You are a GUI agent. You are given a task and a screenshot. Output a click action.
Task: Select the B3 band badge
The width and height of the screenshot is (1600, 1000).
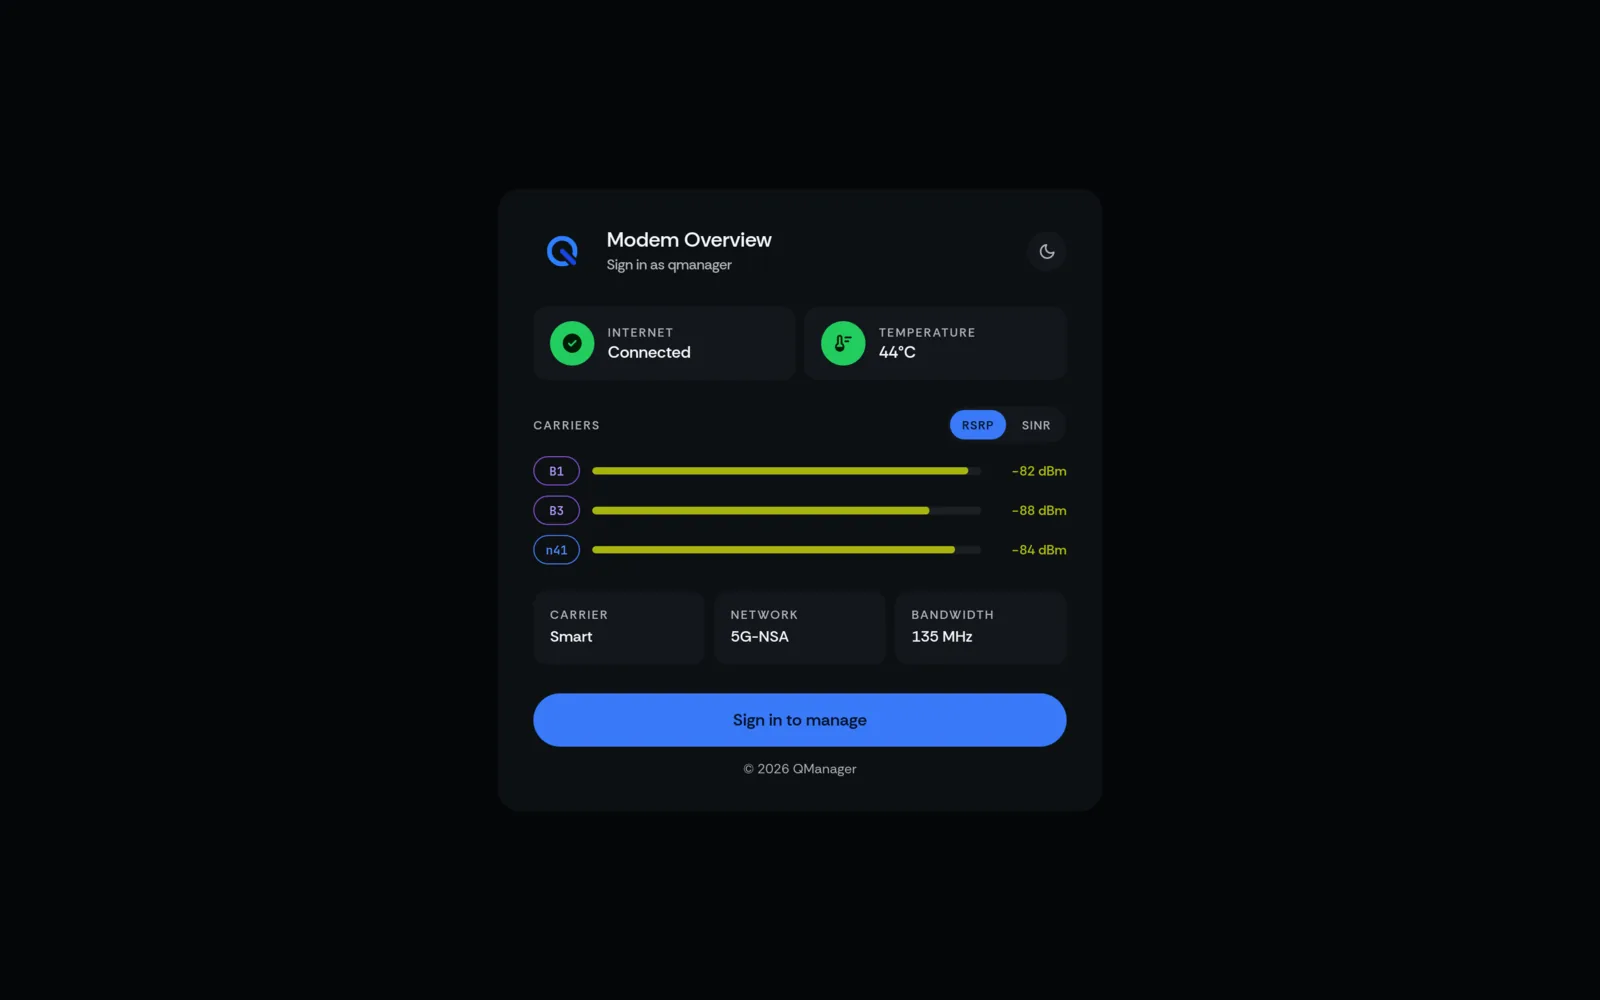556,510
